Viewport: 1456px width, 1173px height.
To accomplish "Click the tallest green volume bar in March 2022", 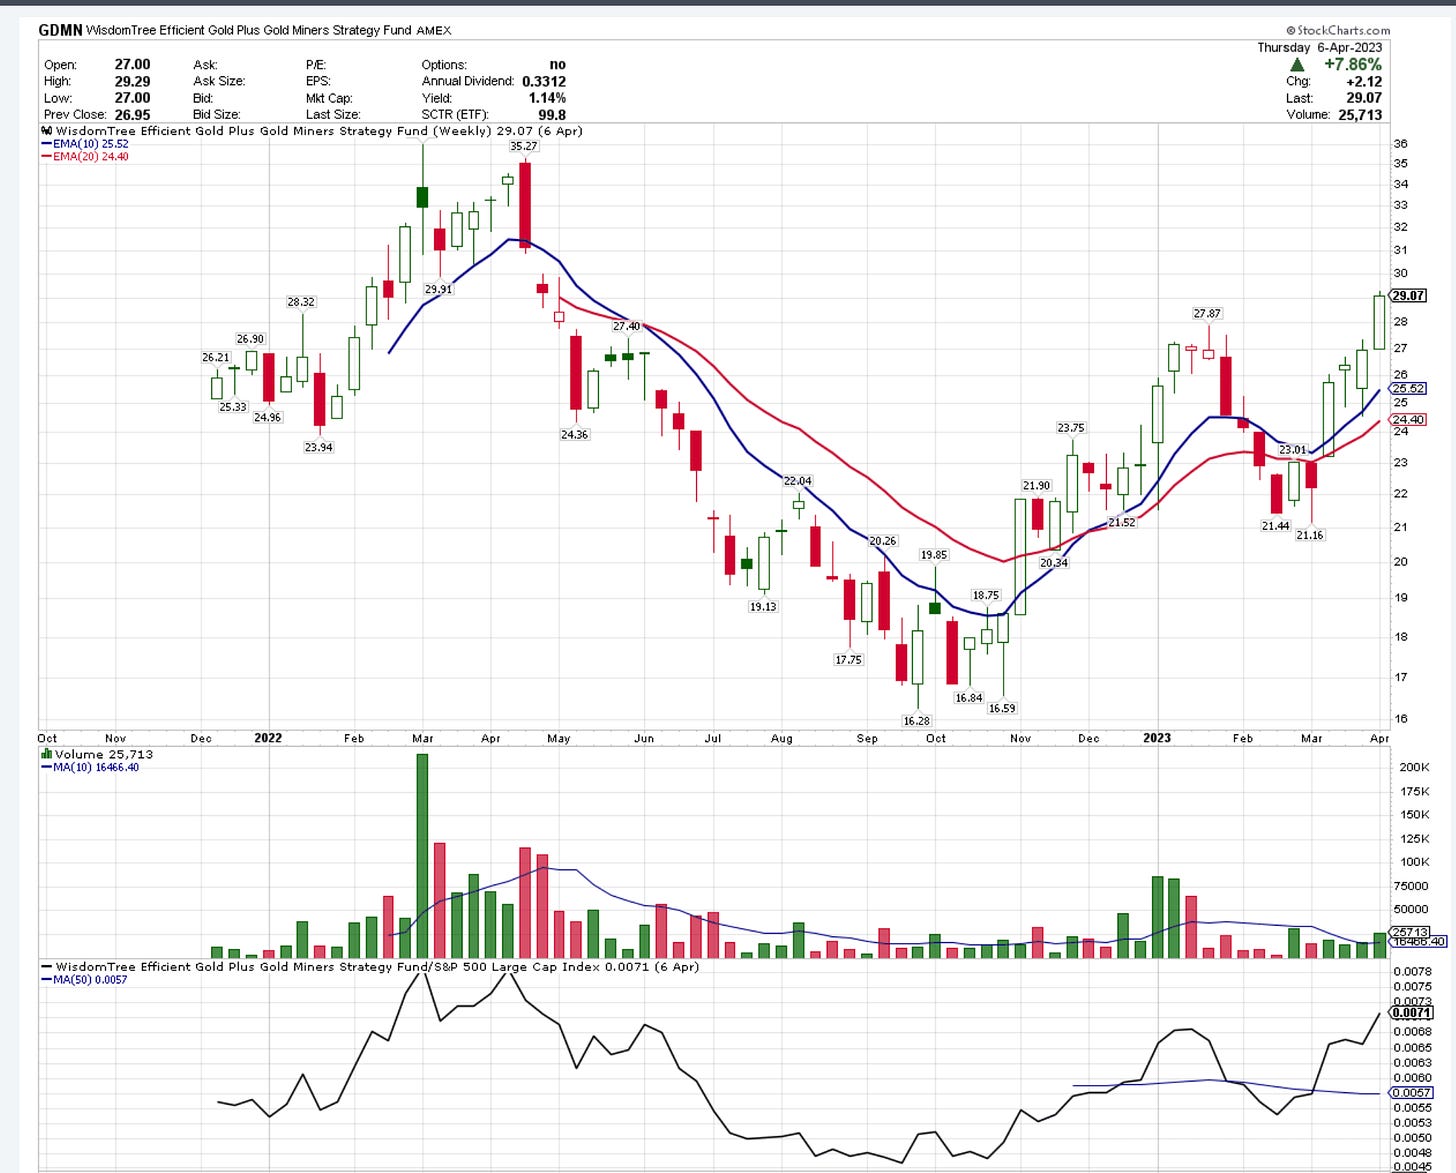I will coord(422,856).
